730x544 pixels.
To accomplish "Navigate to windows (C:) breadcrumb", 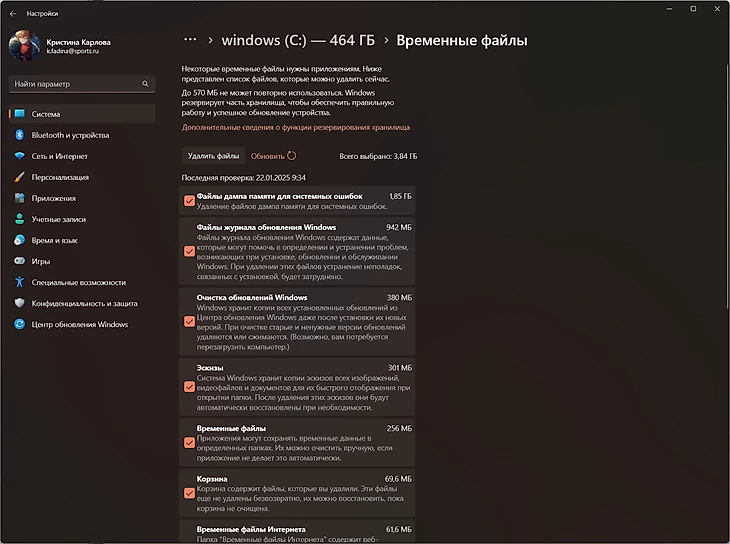I will [x=298, y=41].
